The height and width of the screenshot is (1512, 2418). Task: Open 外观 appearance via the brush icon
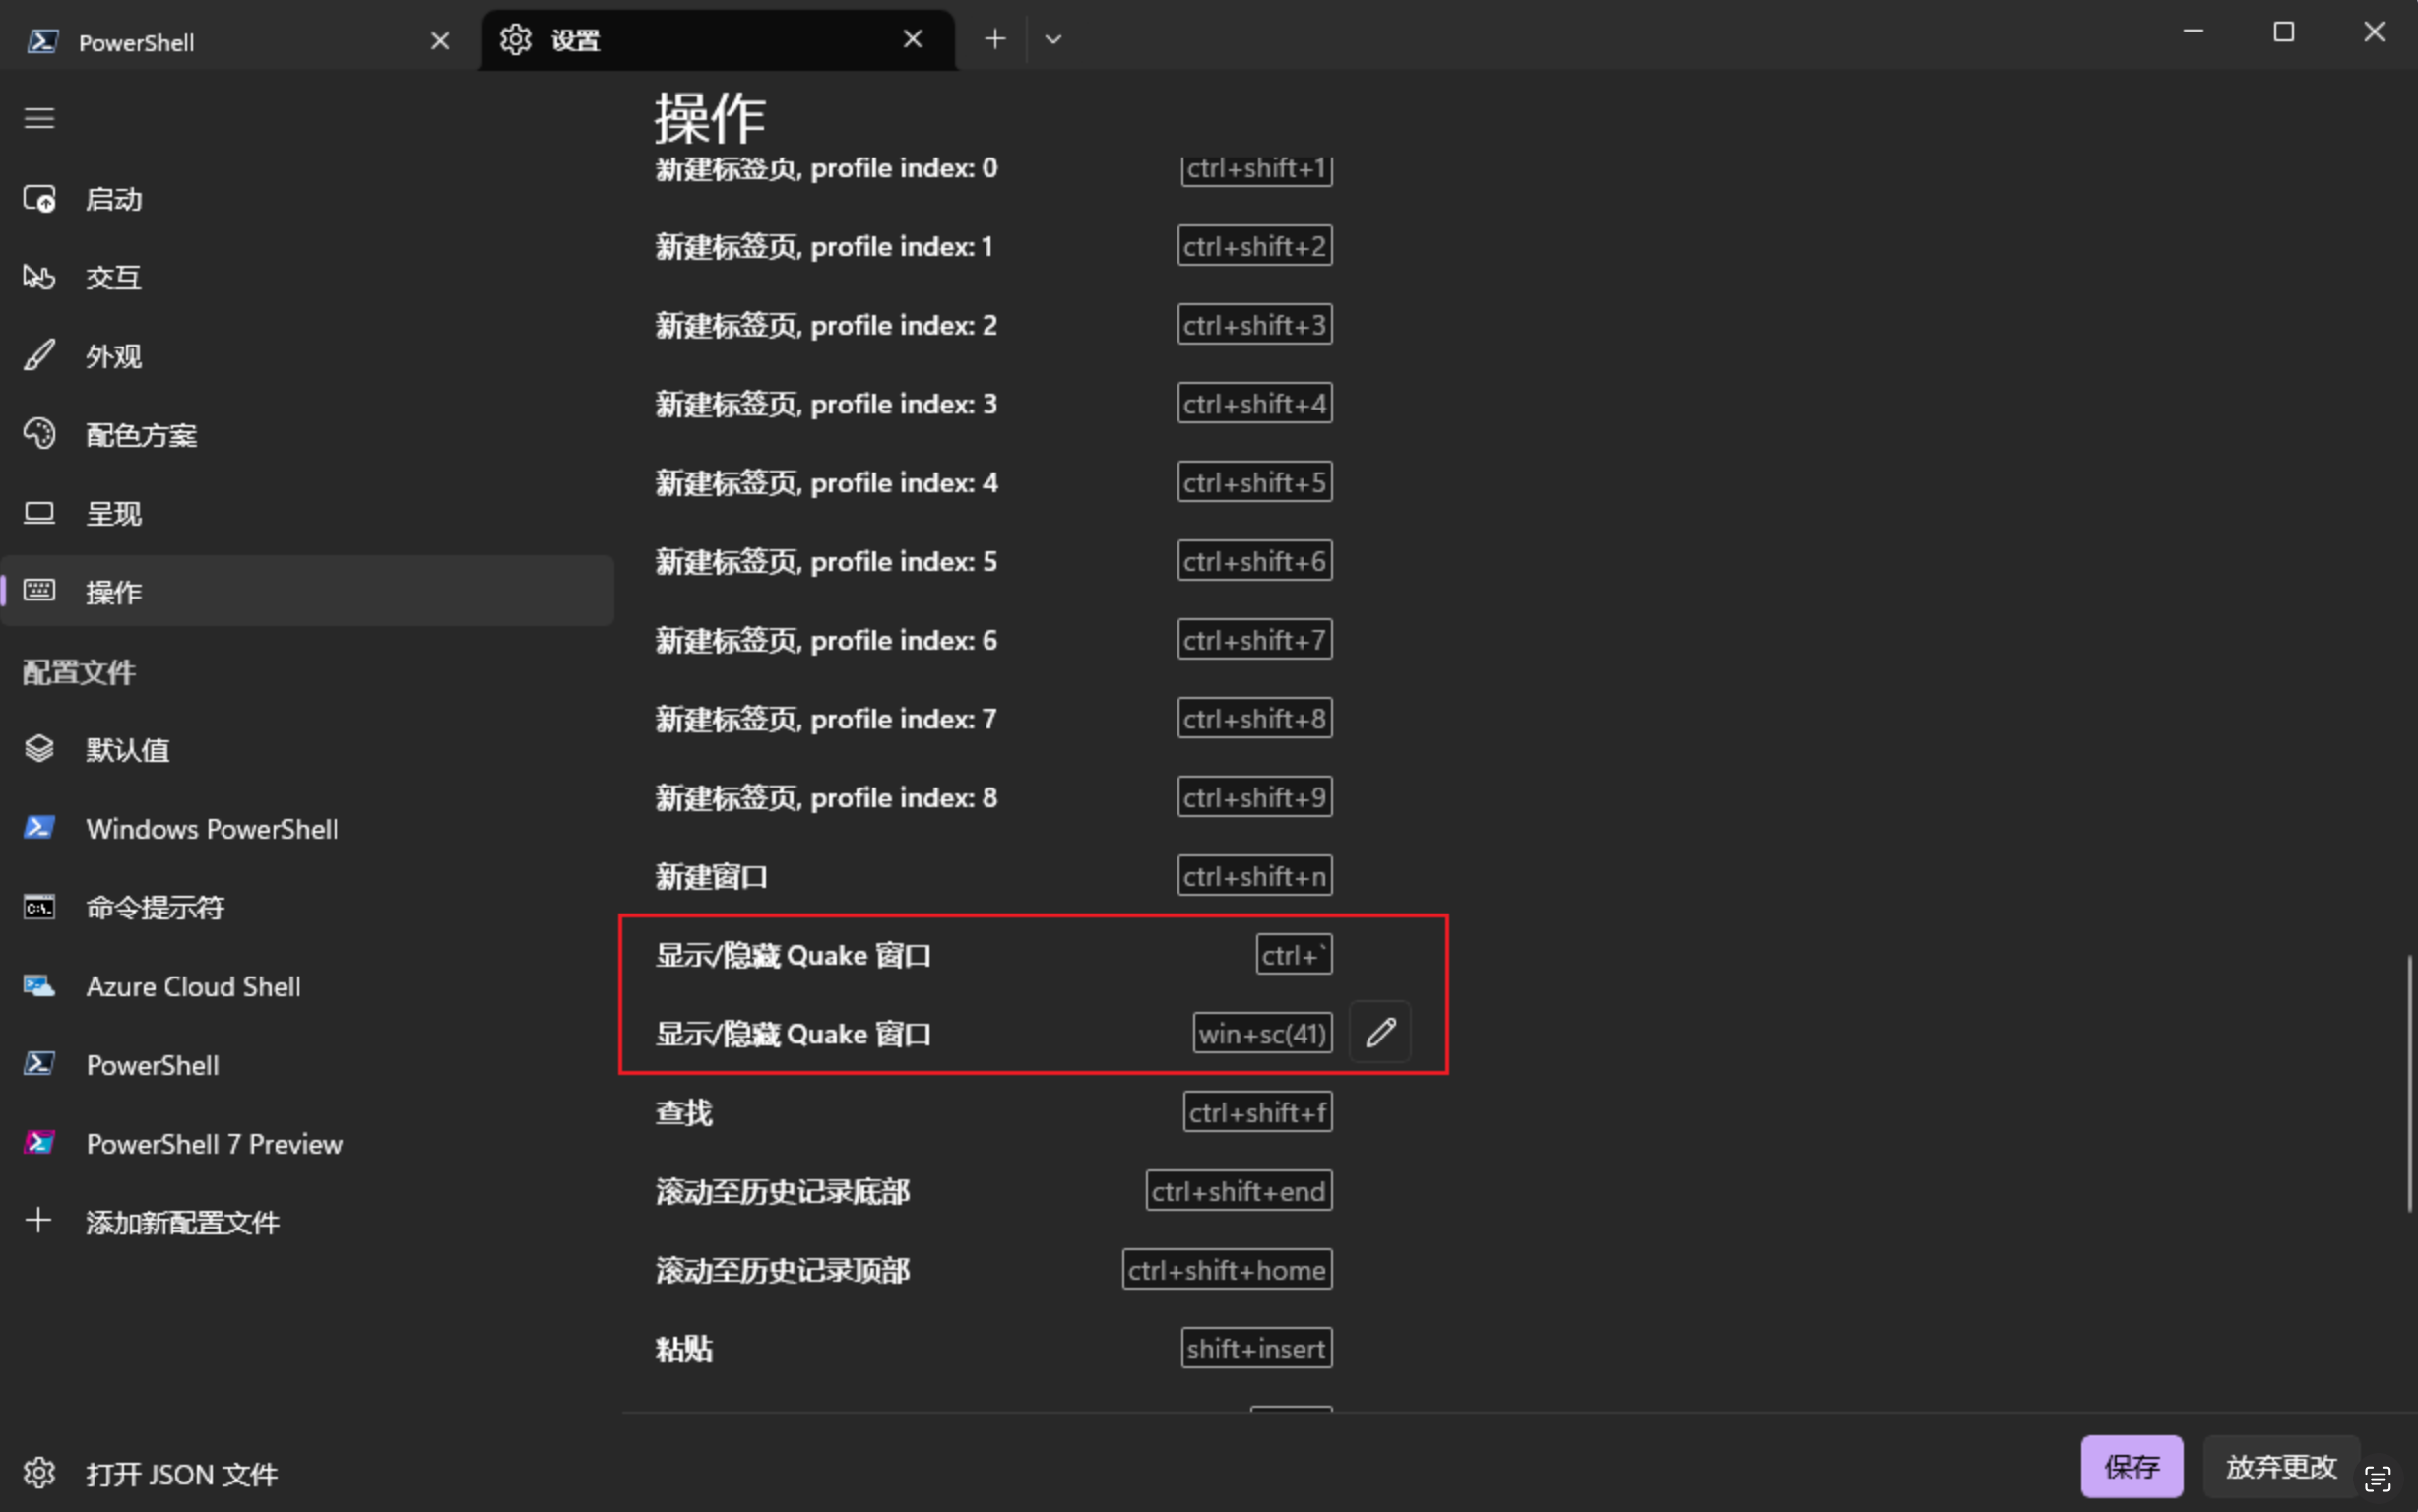[x=39, y=355]
